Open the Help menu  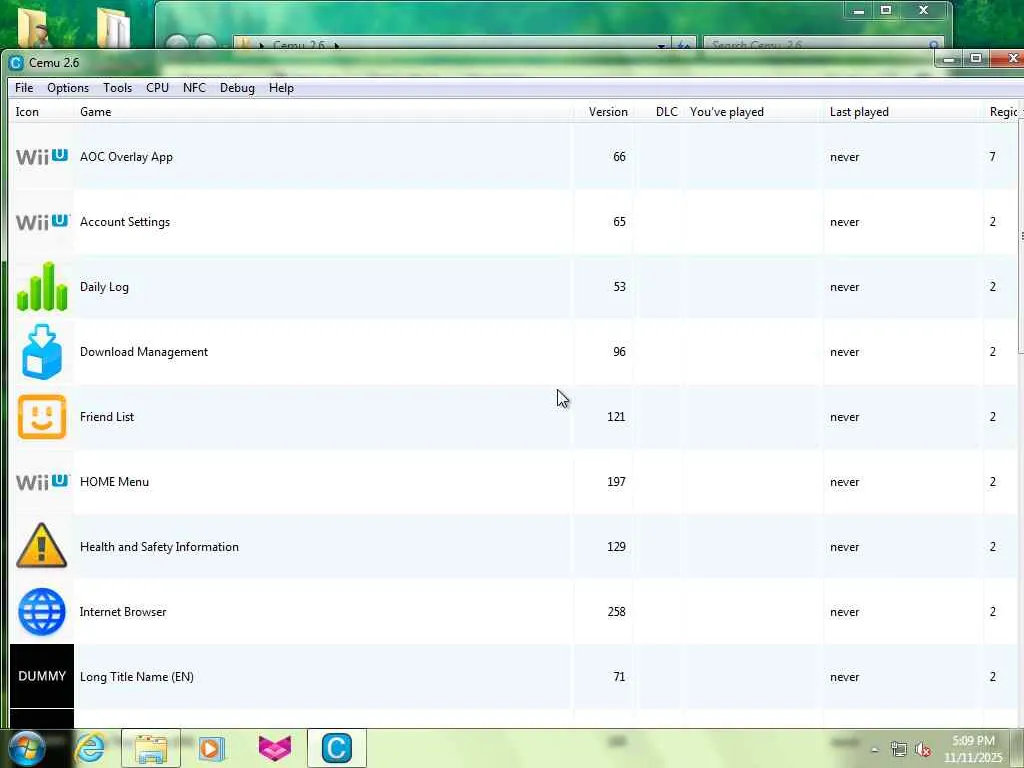[281, 88]
